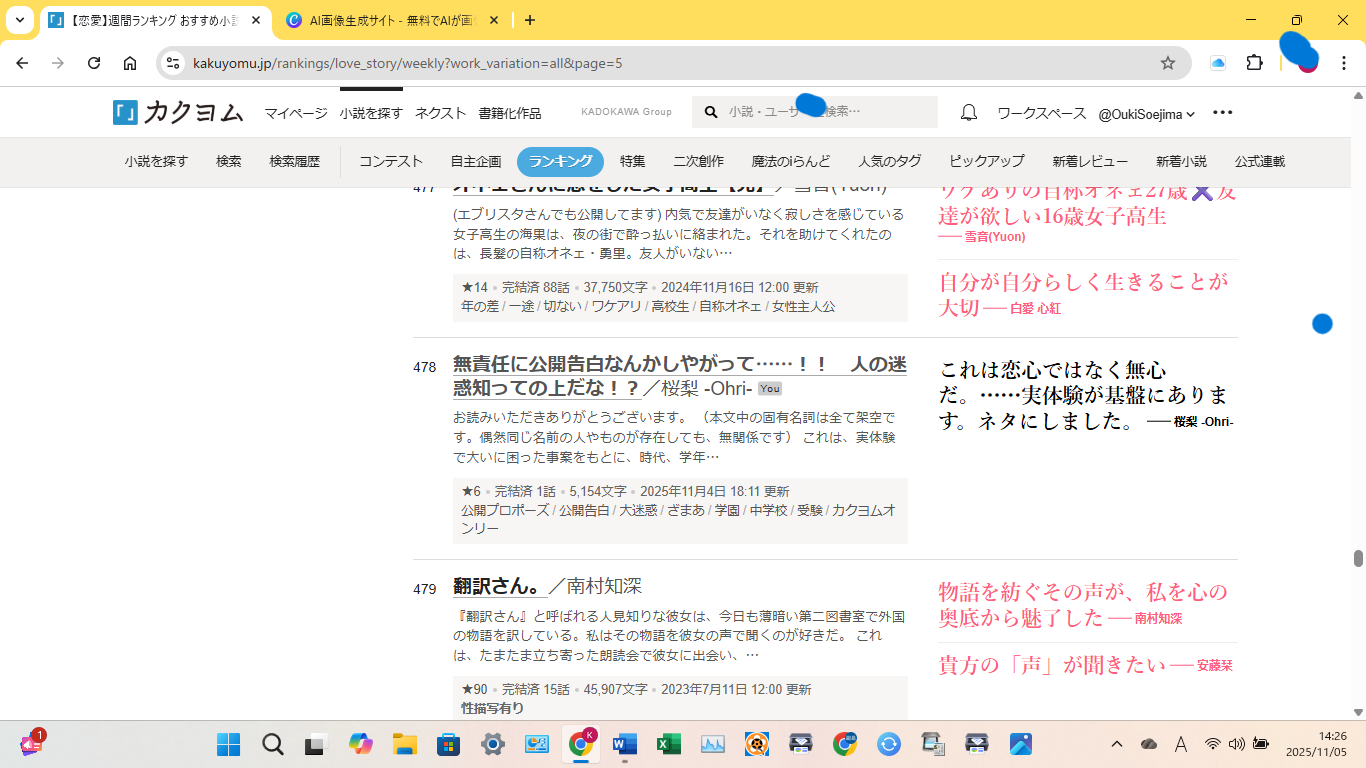Open the browser Extensions puzzle icon

[1254, 63]
